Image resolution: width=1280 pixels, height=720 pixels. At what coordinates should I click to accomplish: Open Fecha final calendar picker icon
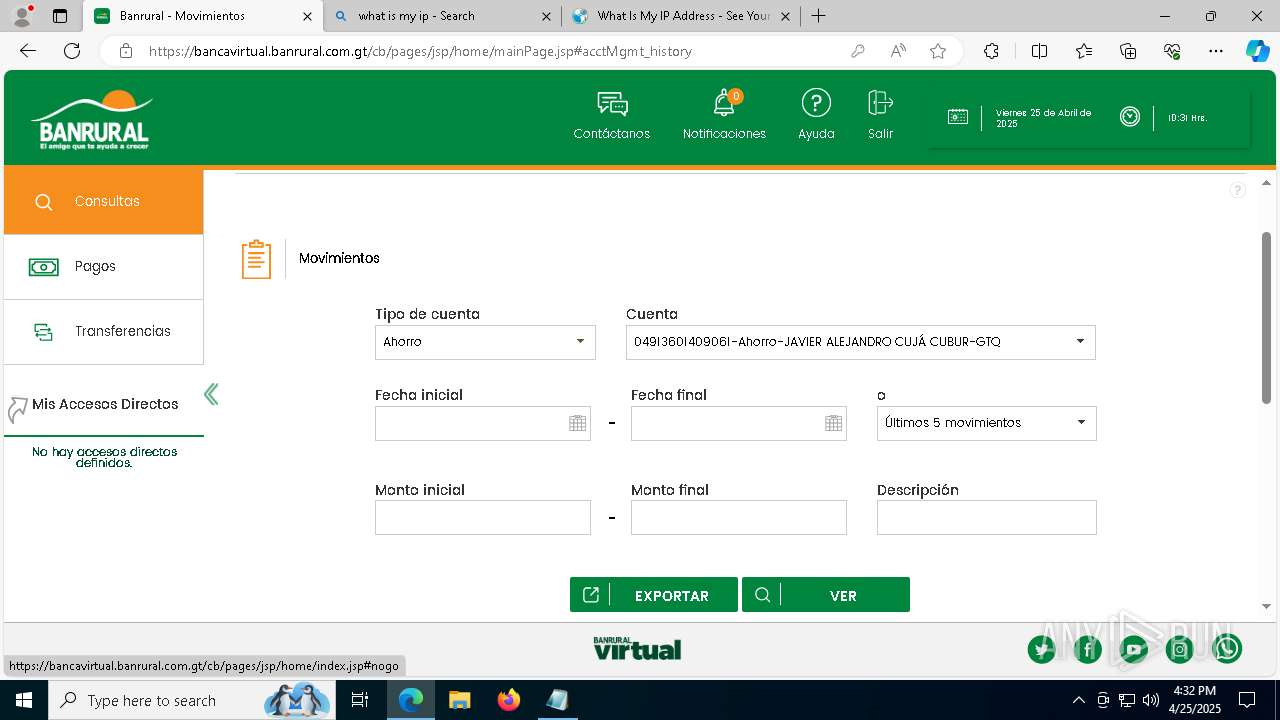pos(833,423)
